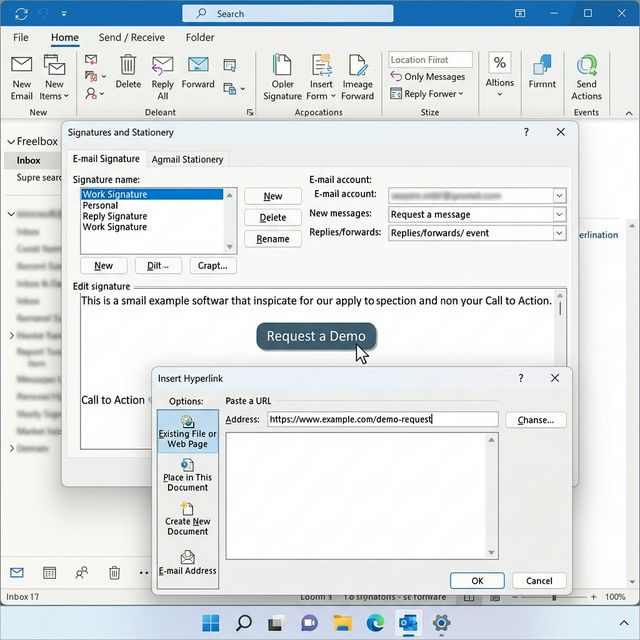Expand Reply Forwer dropdown in ribbon
Viewport: 640px width, 640px height.
click(x=461, y=94)
